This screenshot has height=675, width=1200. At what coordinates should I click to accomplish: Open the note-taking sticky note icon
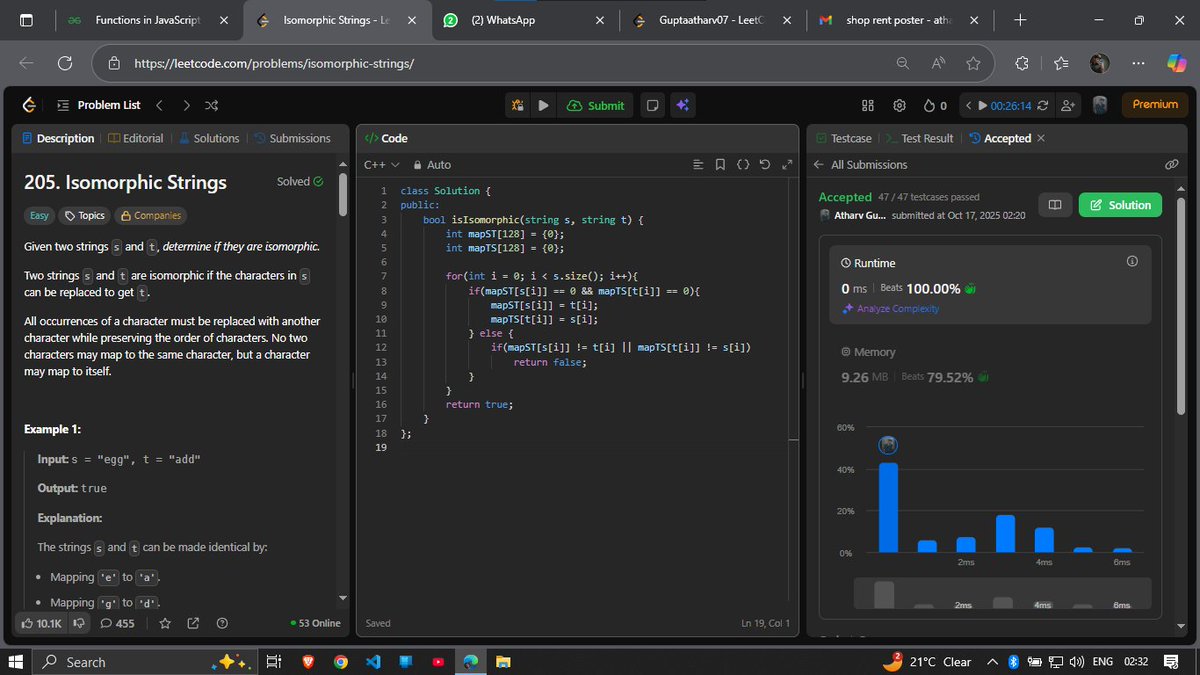[x=652, y=104]
